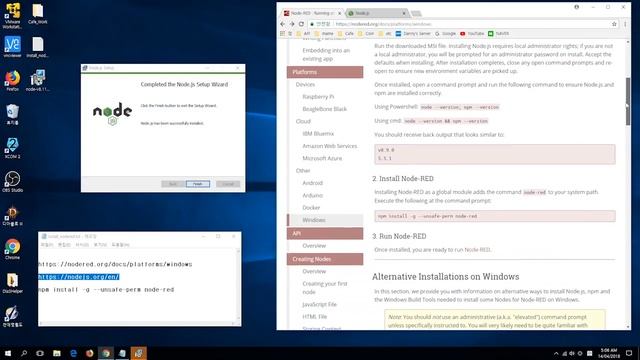Open Chrome's three-dot menu
The height and width of the screenshot is (360, 640).
[x=625, y=24]
